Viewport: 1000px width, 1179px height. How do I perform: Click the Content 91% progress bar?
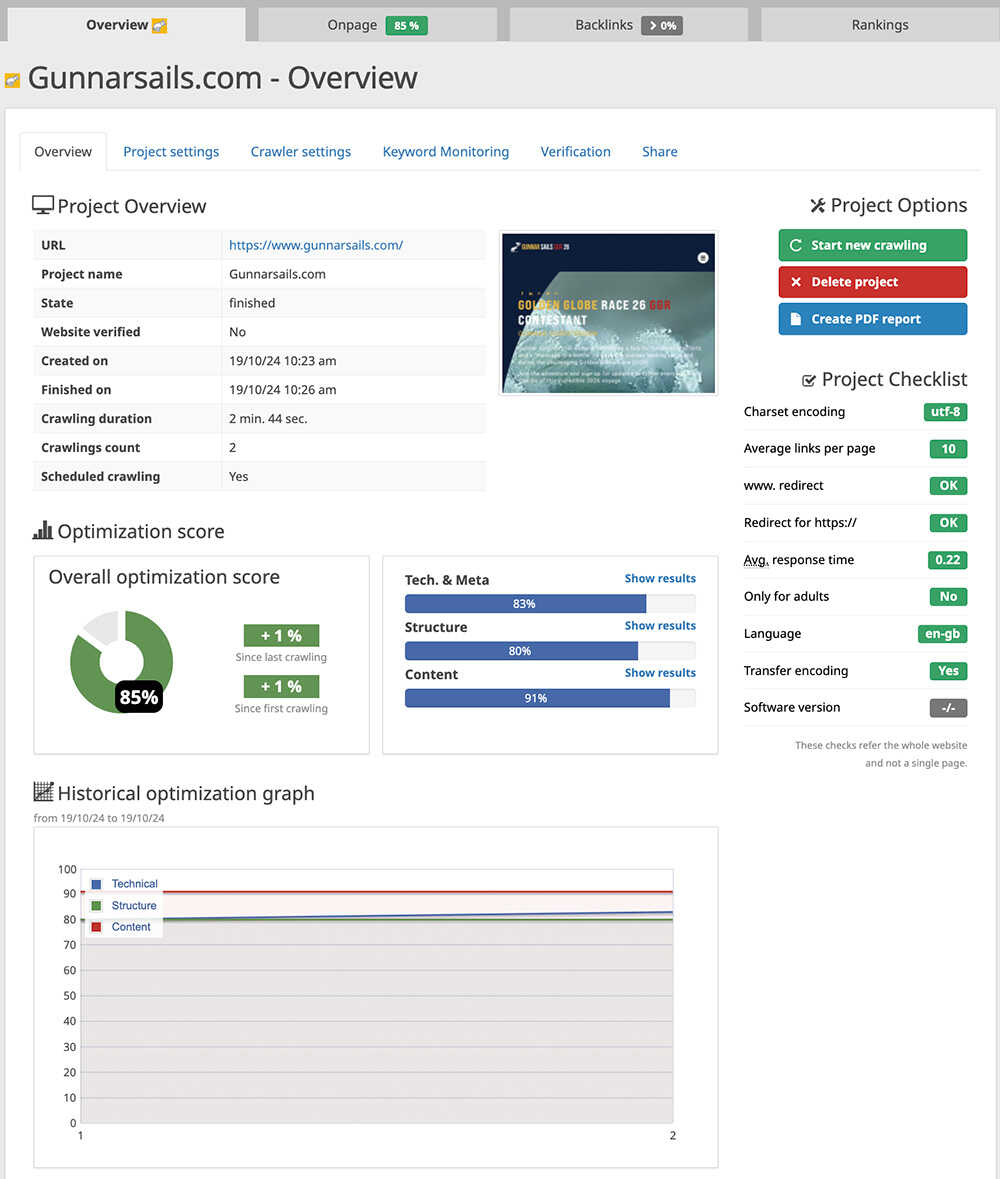click(550, 699)
